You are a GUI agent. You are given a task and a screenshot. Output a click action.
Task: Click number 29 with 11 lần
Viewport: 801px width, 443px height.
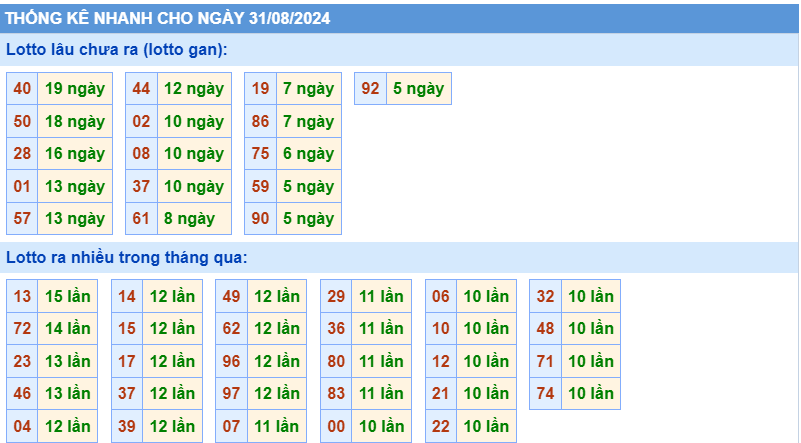point(336,296)
